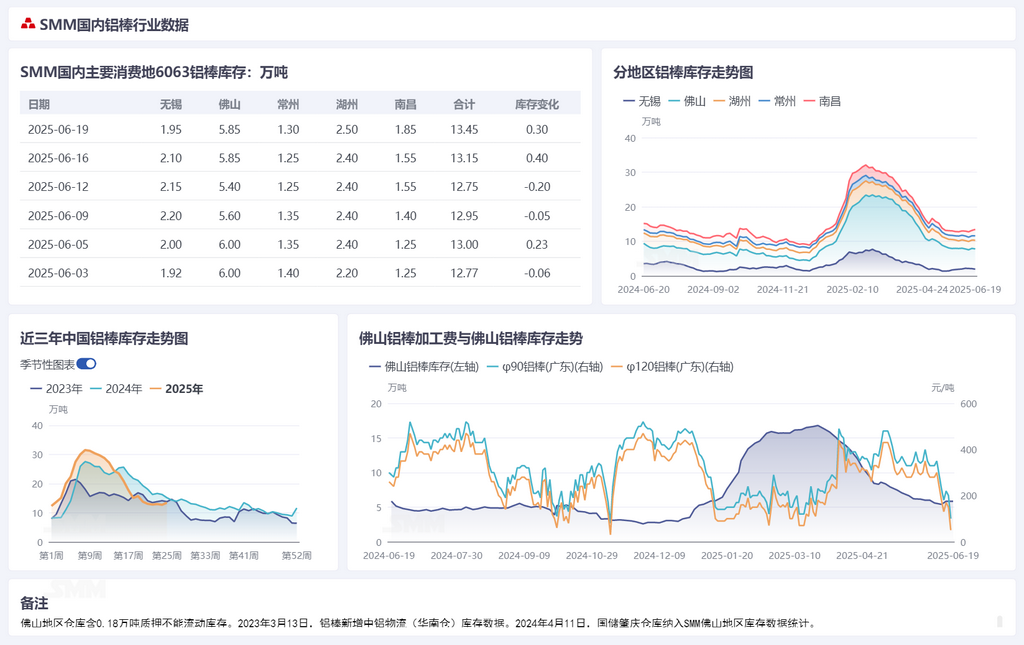Click 湖州 value 2.50 in first row

click(347, 129)
